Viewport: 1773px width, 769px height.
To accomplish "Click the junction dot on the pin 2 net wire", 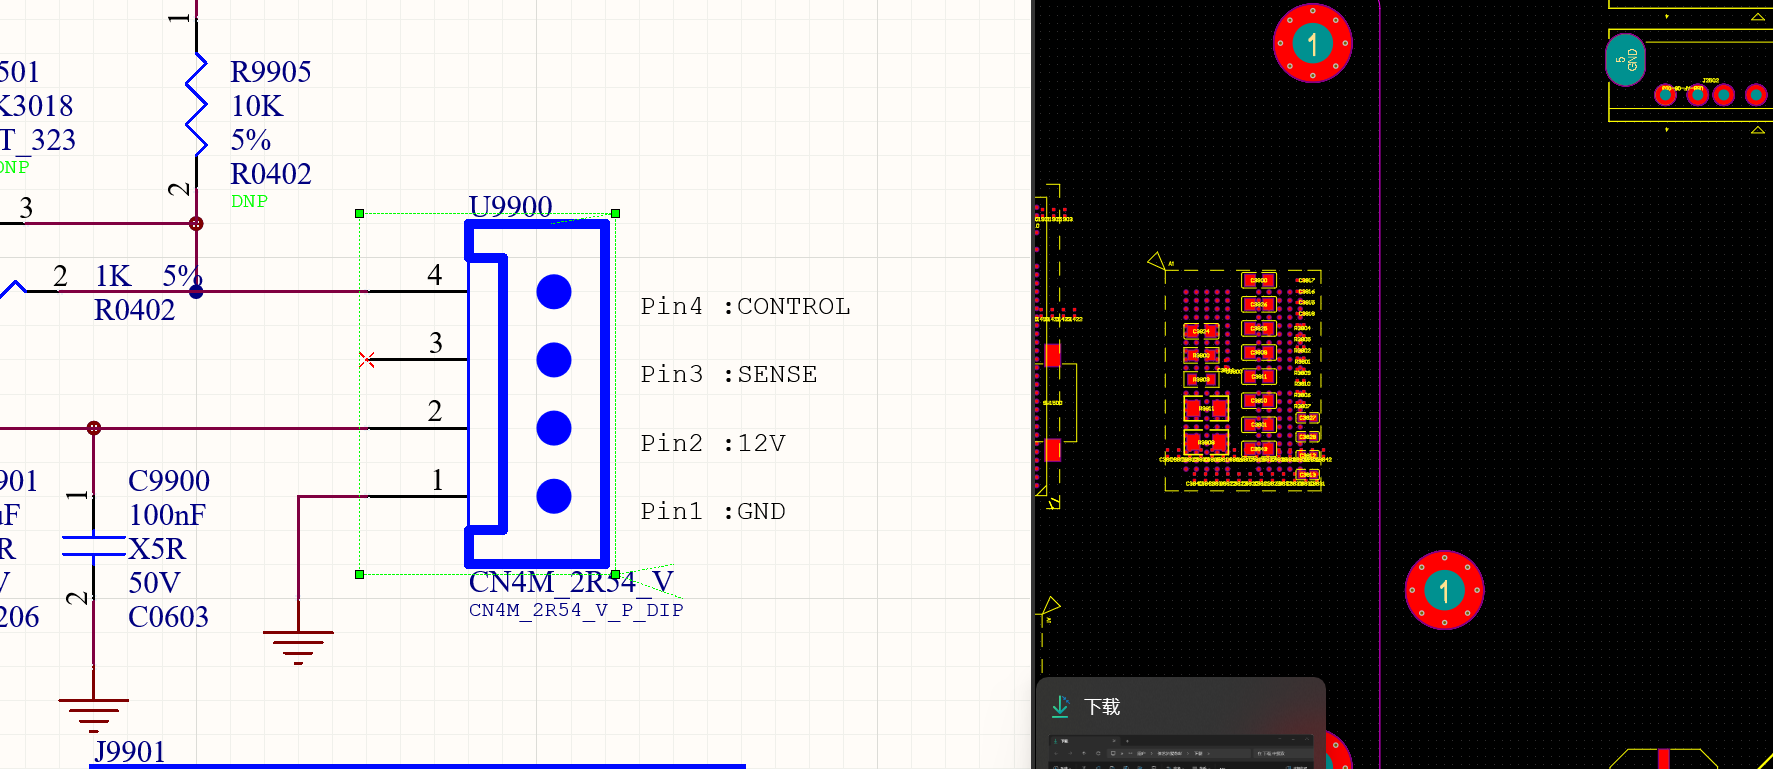I will 94,428.
